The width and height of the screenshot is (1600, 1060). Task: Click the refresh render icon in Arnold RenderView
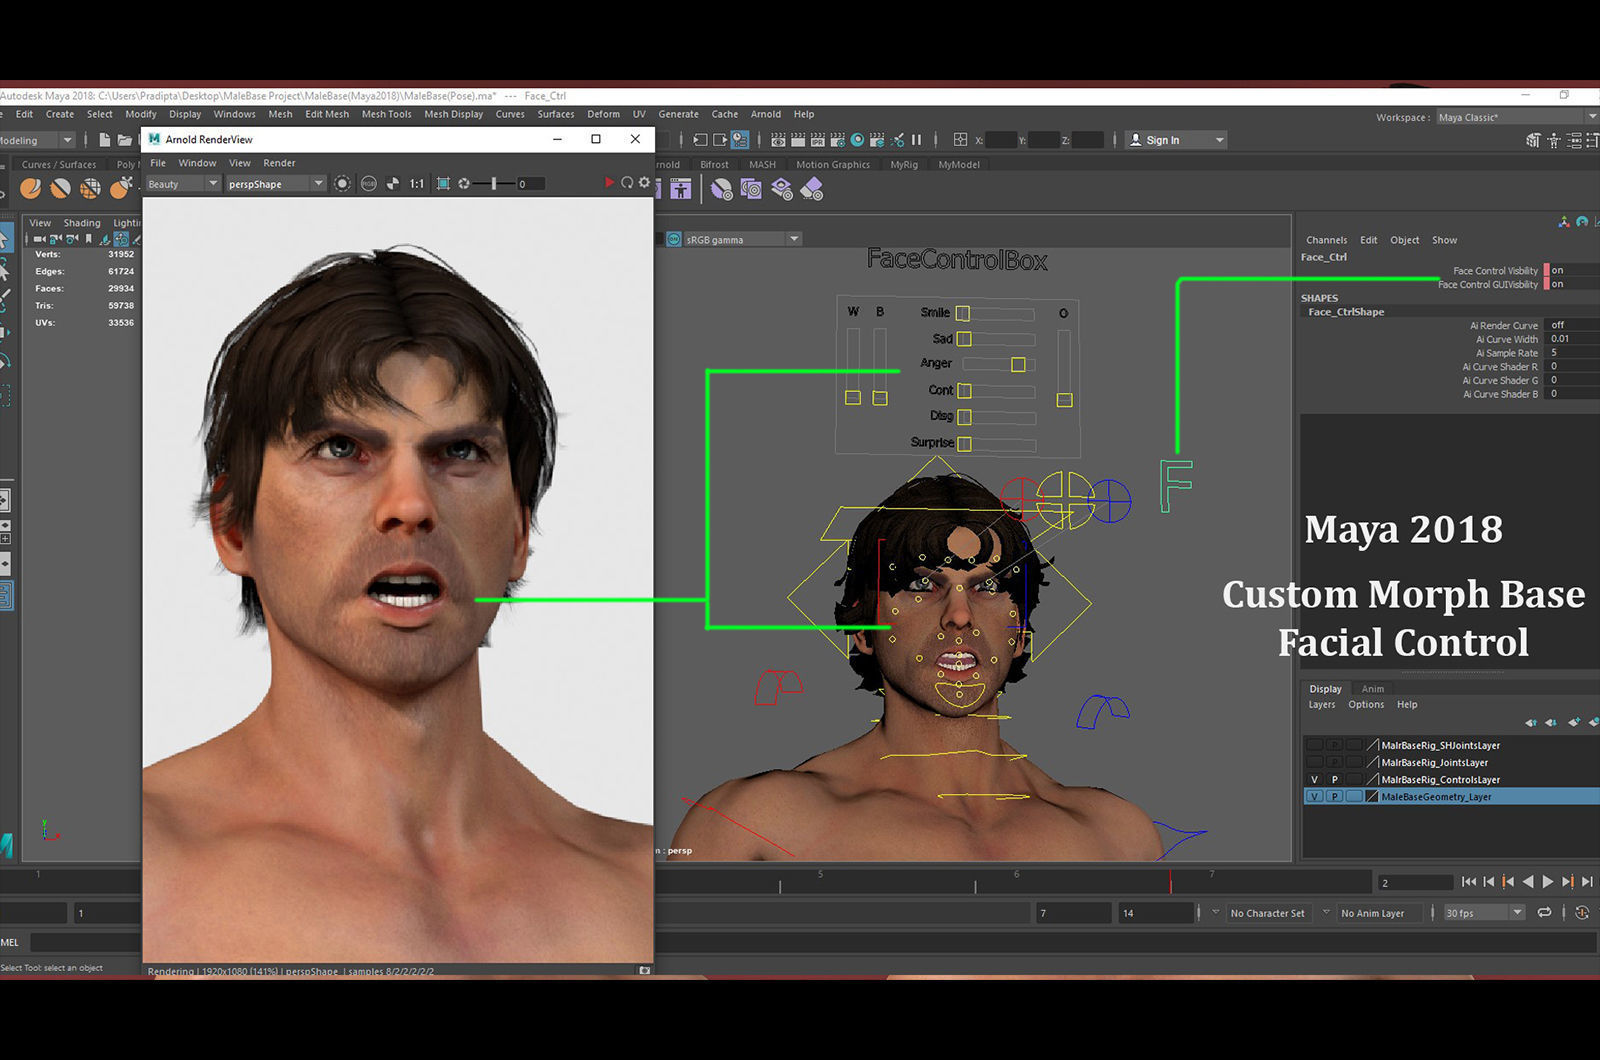(x=627, y=183)
